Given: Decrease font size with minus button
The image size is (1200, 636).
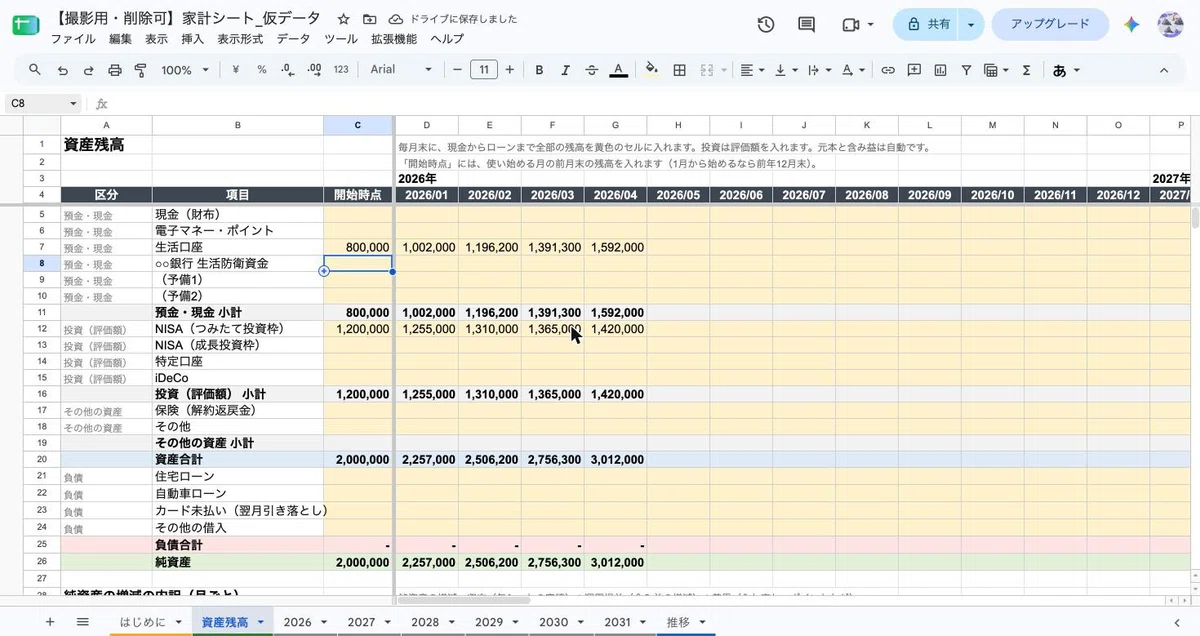Looking at the screenshot, I should [457, 70].
